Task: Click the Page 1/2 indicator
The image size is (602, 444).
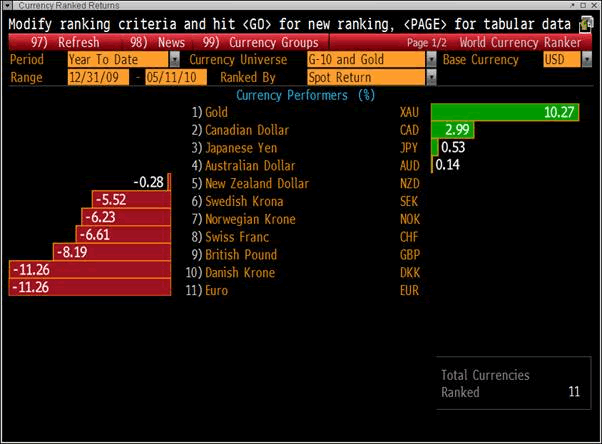Action: pyautogui.click(x=430, y=43)
